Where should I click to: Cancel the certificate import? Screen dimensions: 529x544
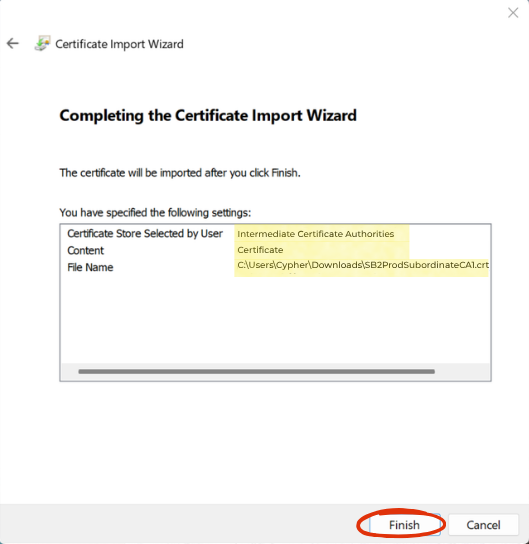pos(483,525)
